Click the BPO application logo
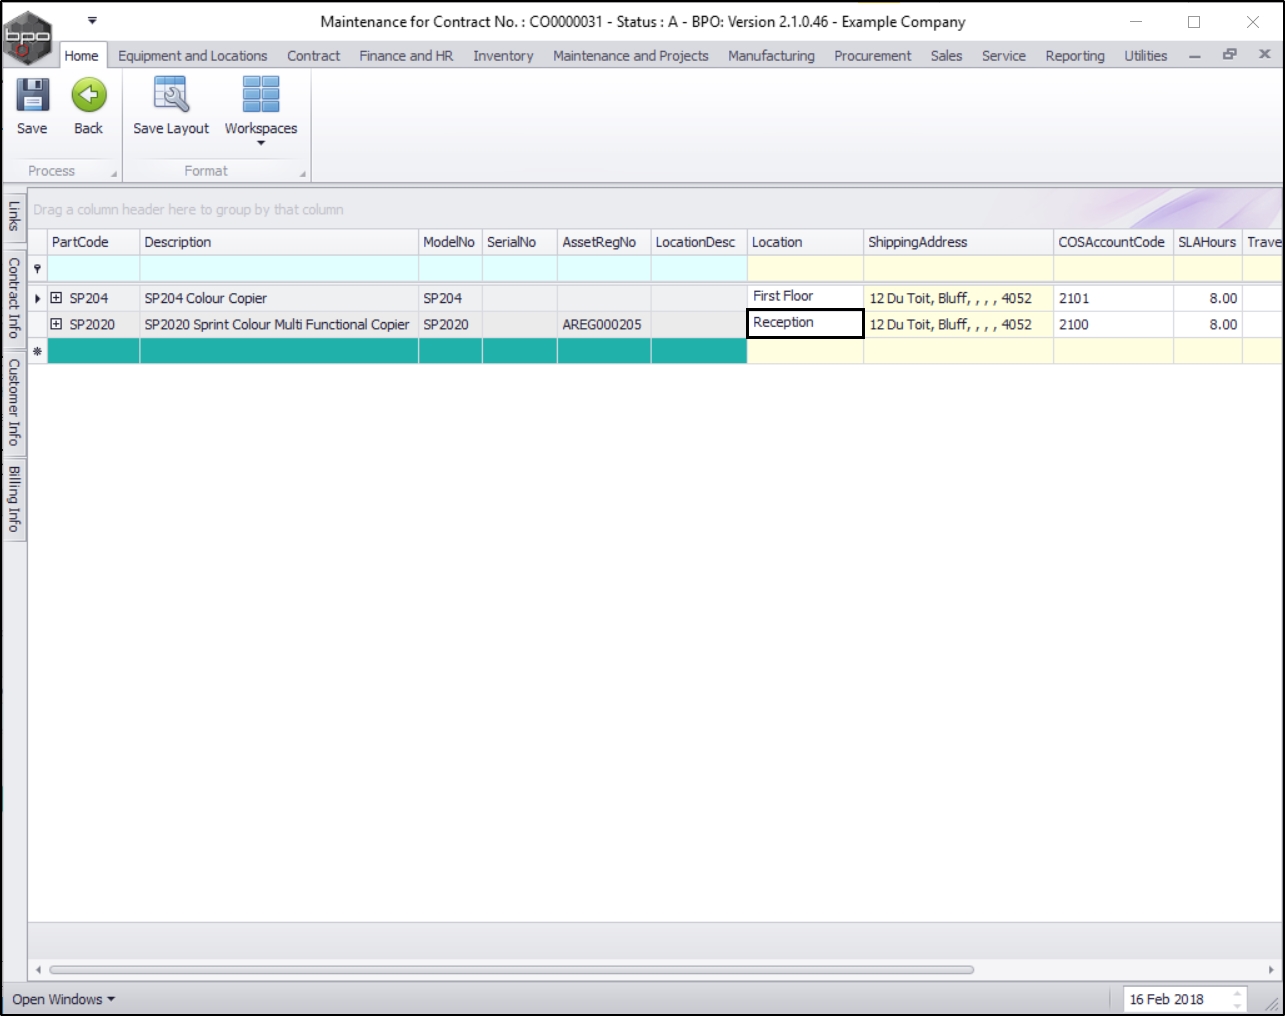Viewport: 1285px width, 1016px height. 28,38
